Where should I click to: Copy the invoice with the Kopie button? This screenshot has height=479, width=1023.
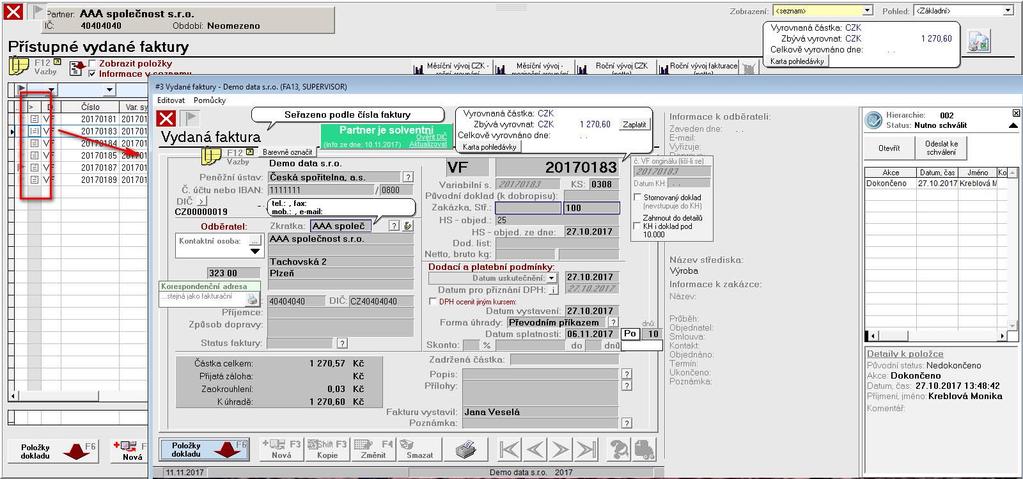click(x=327, y=450)
